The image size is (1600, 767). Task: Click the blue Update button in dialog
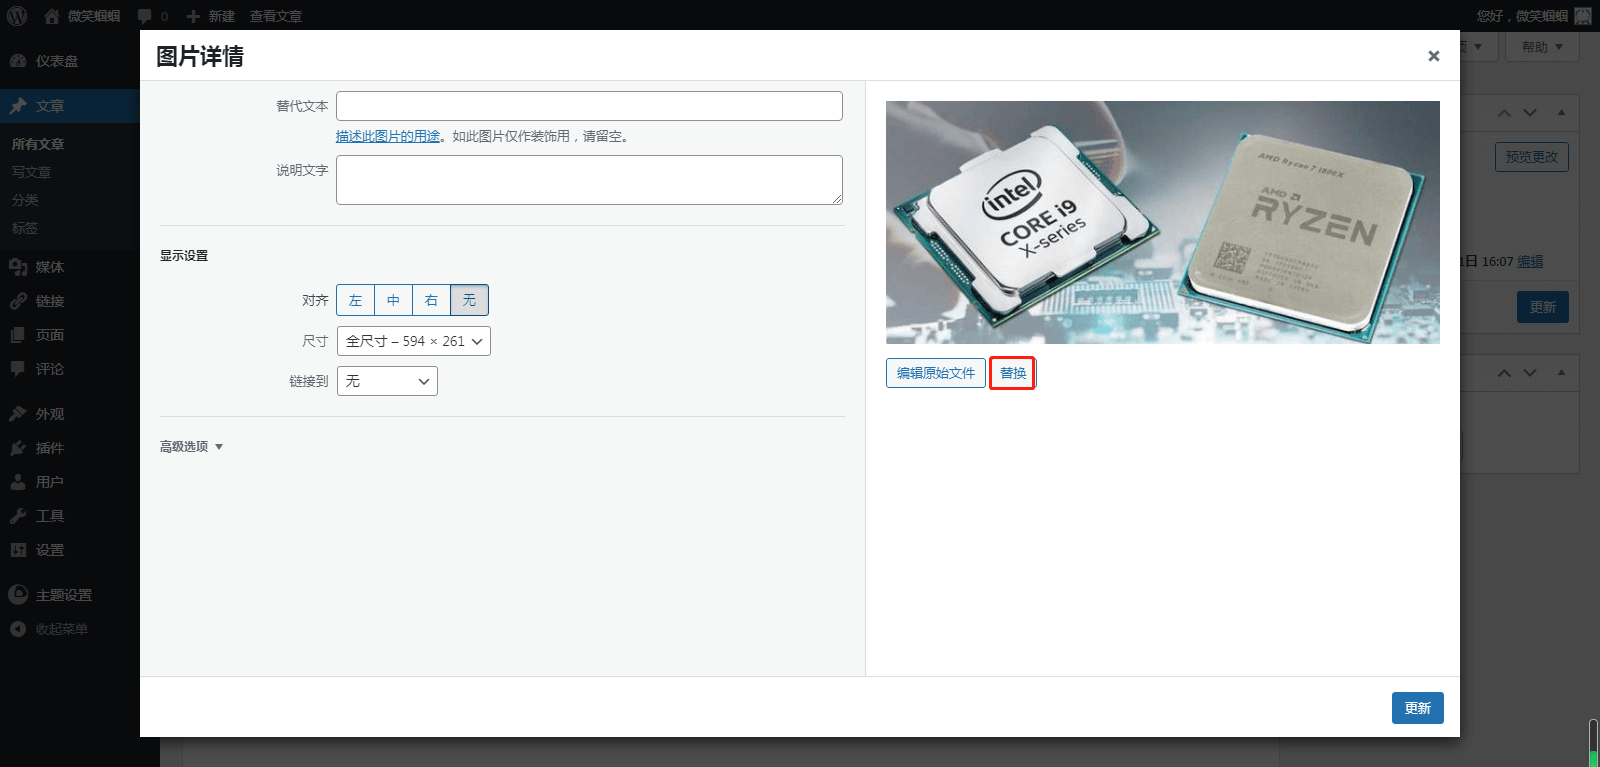click(x=1417, y=708)
